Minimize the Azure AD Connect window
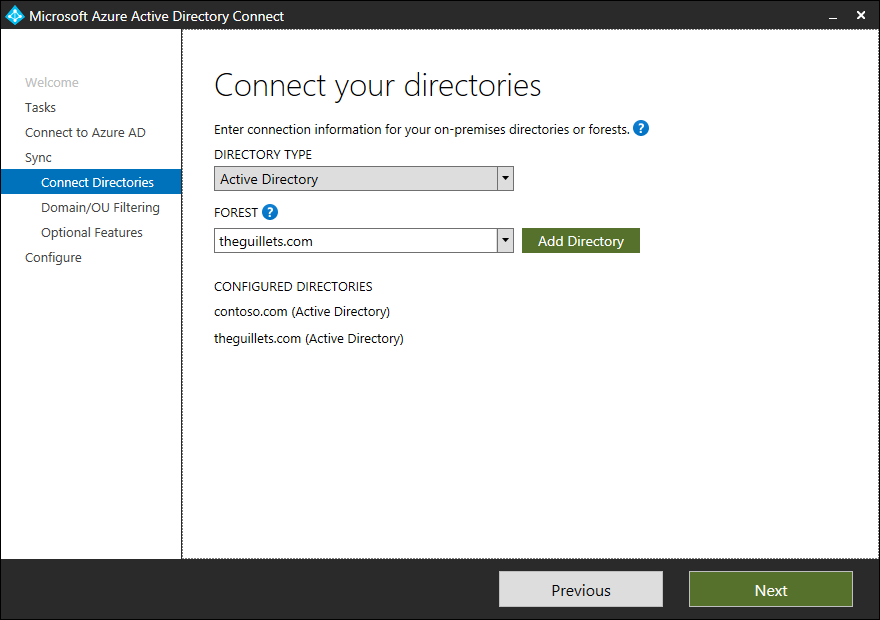This screenshot has height=620, width=880. tap(833, 15)
